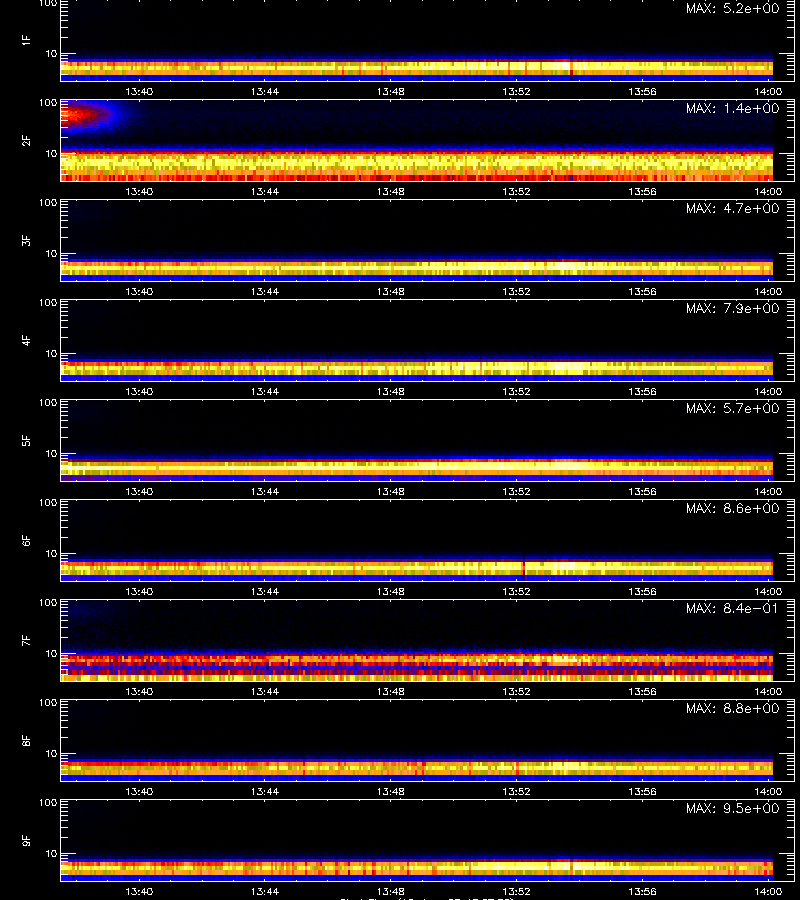800x900 pixels.
Task: Select "13:56" tick under the 9F panel
Action: (642, 892)
